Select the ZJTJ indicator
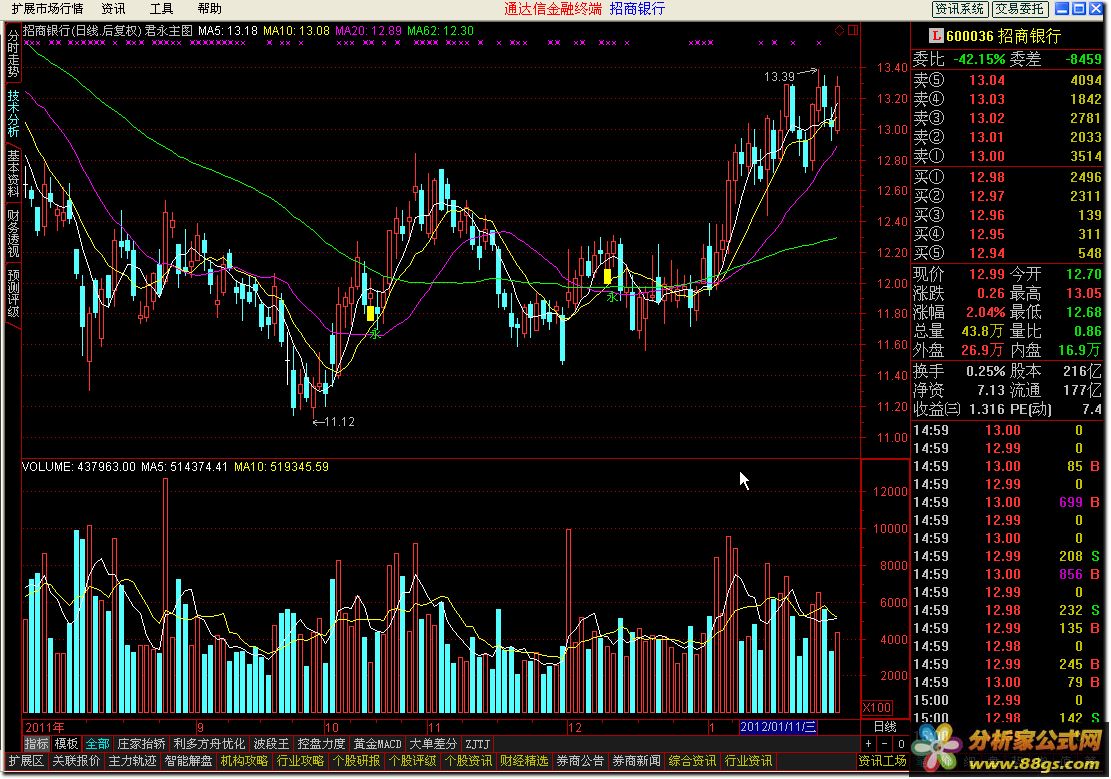This screenshot has height=779, width=1111. [x=478, y=744]
